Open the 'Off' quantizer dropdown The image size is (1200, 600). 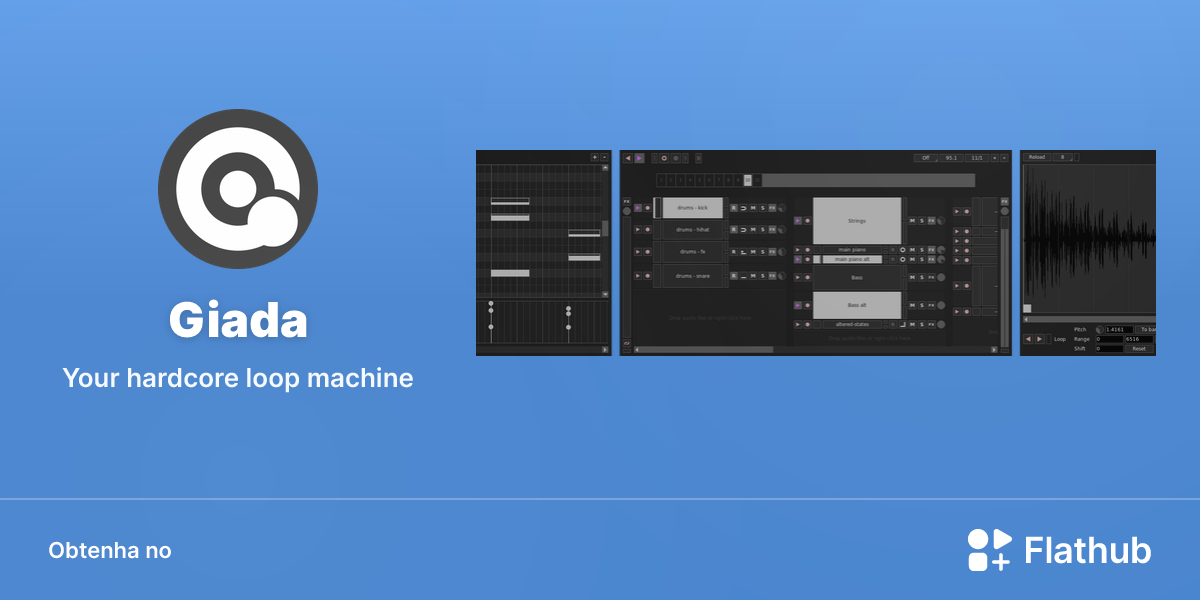926,158
